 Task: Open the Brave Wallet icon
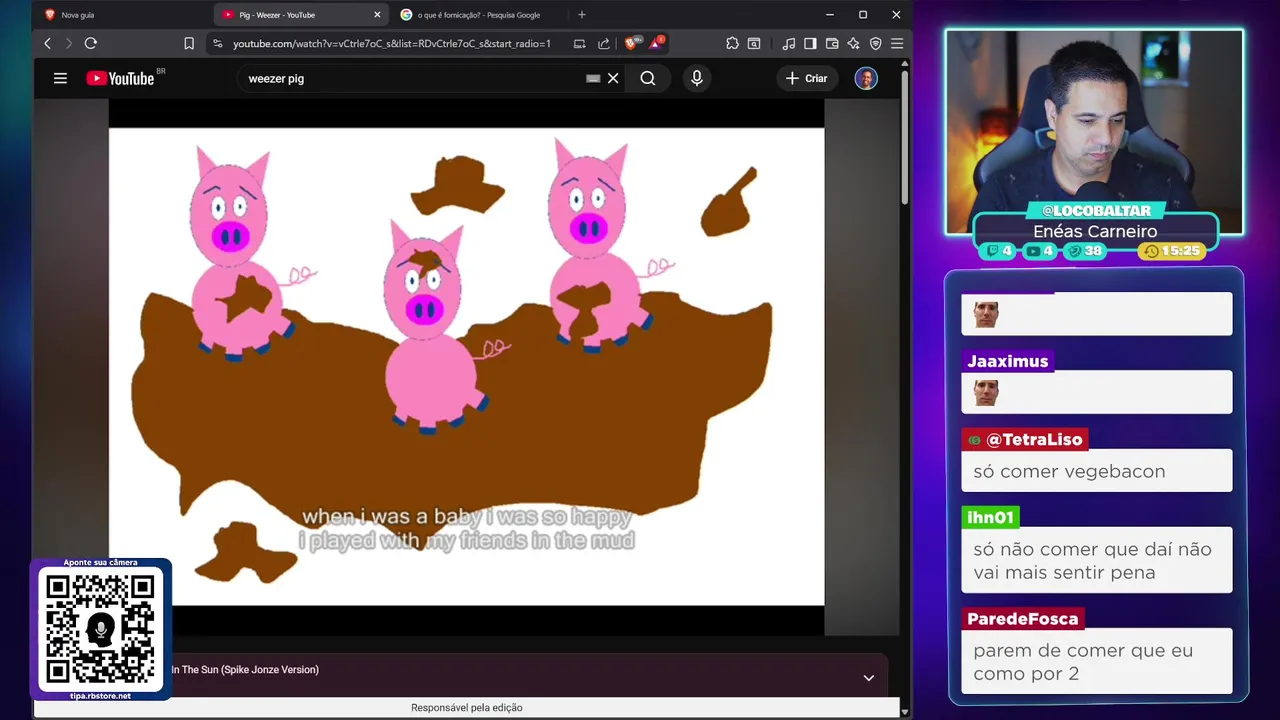[x=832, y=44]
